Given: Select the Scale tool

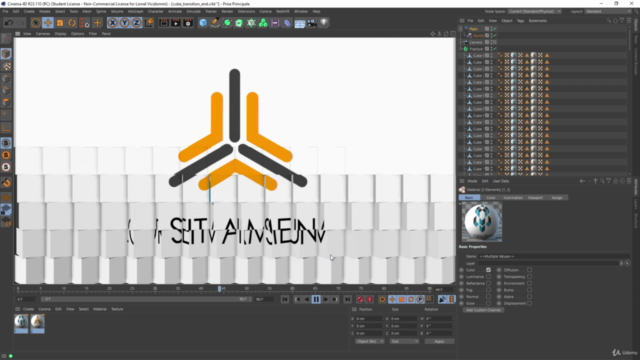Looking at the screenshot, I should coord(60,23).
